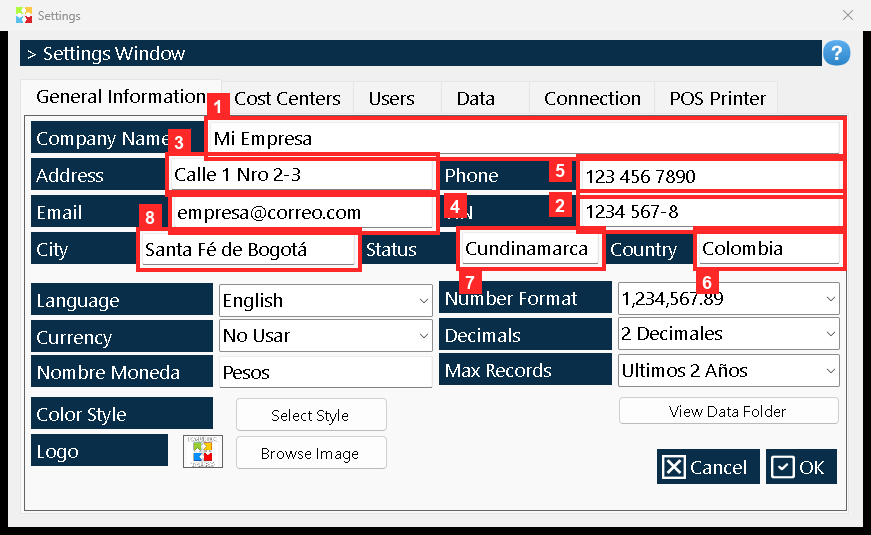
Task: Click the Max Records label
Action: pyautogui.click(x=525, y=369)
